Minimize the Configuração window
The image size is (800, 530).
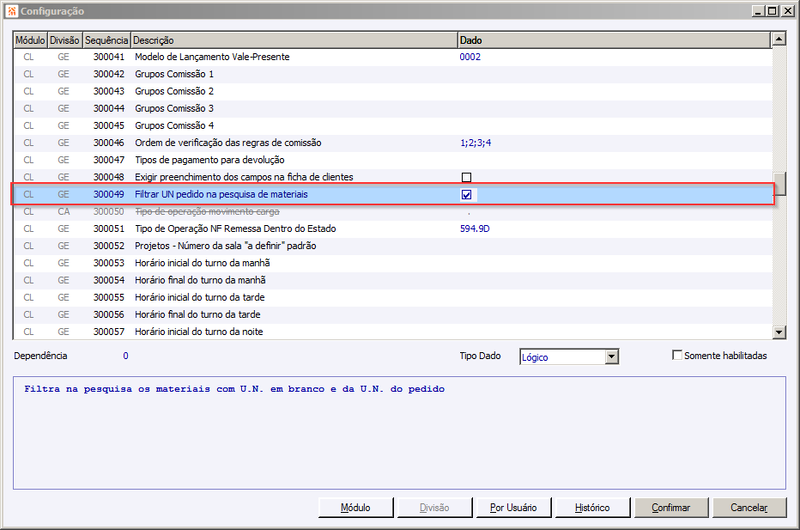pyautogui.click(x=758, y=11)
